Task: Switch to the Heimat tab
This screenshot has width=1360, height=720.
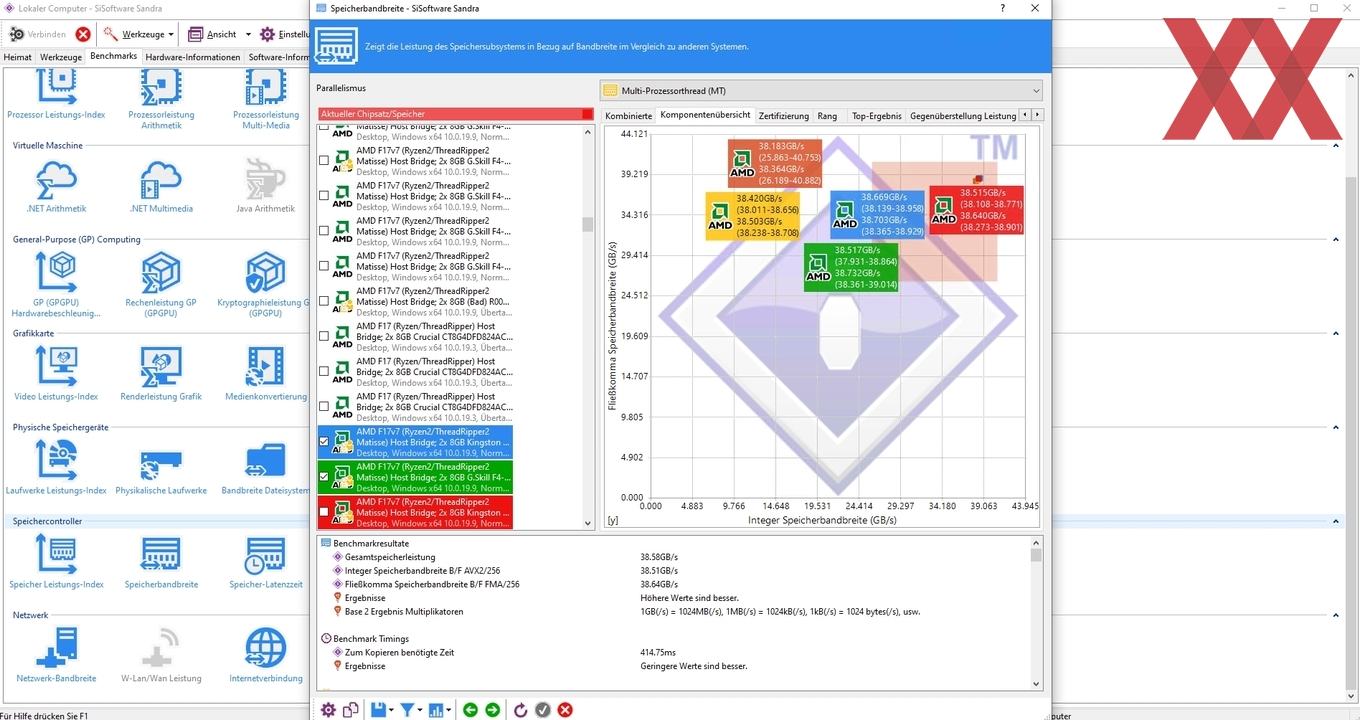Action: [x=17, y=57]
